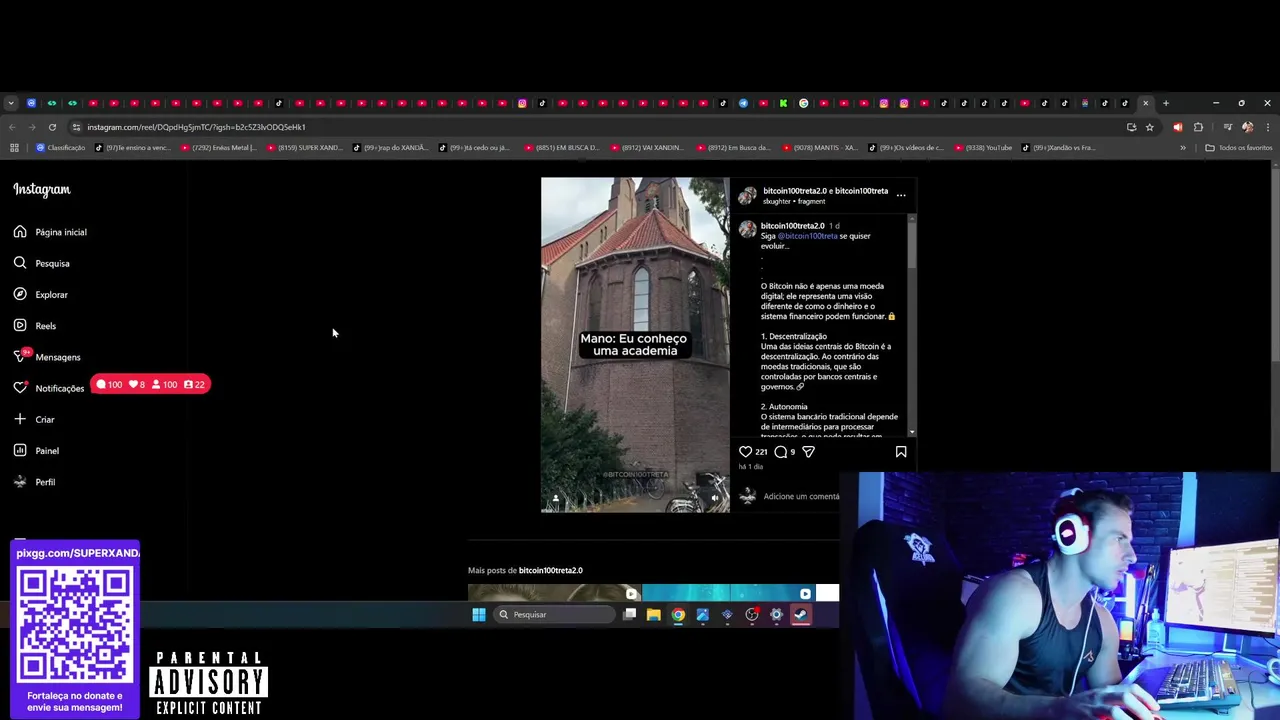Open the (9338) YouTube bookmark

(x=983, y=148)
